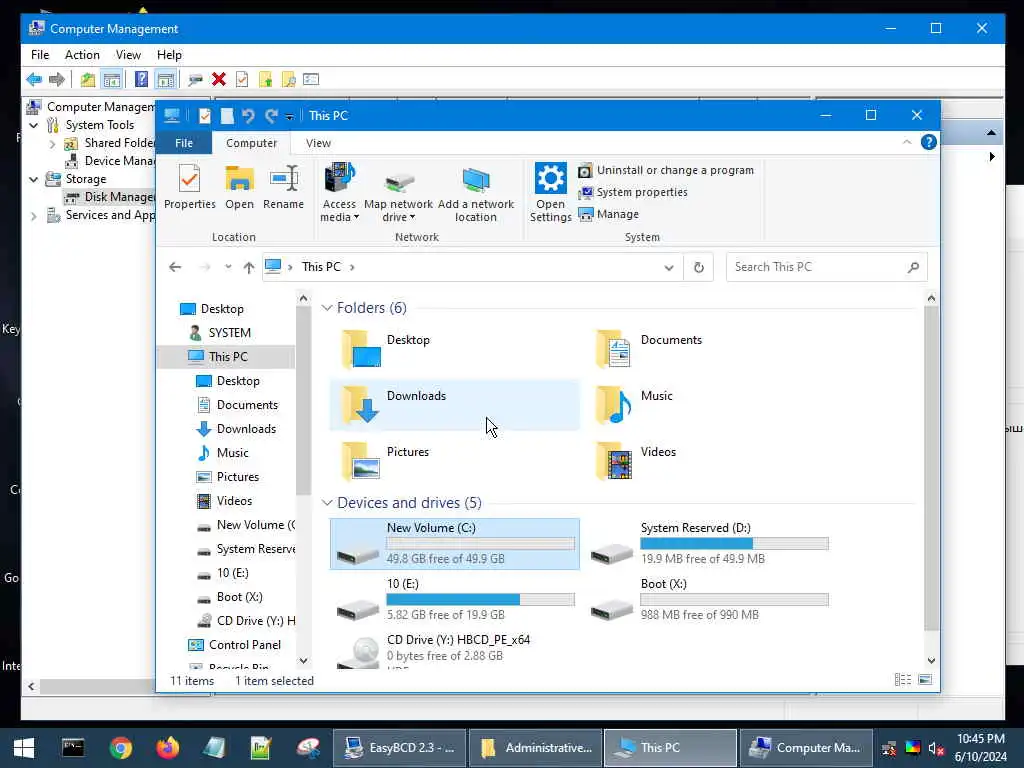Viewport: 1024px width, 768px height.
Task: Open Customize Quick Access Toolbar dropdown
Action: [x=289, y=117]
